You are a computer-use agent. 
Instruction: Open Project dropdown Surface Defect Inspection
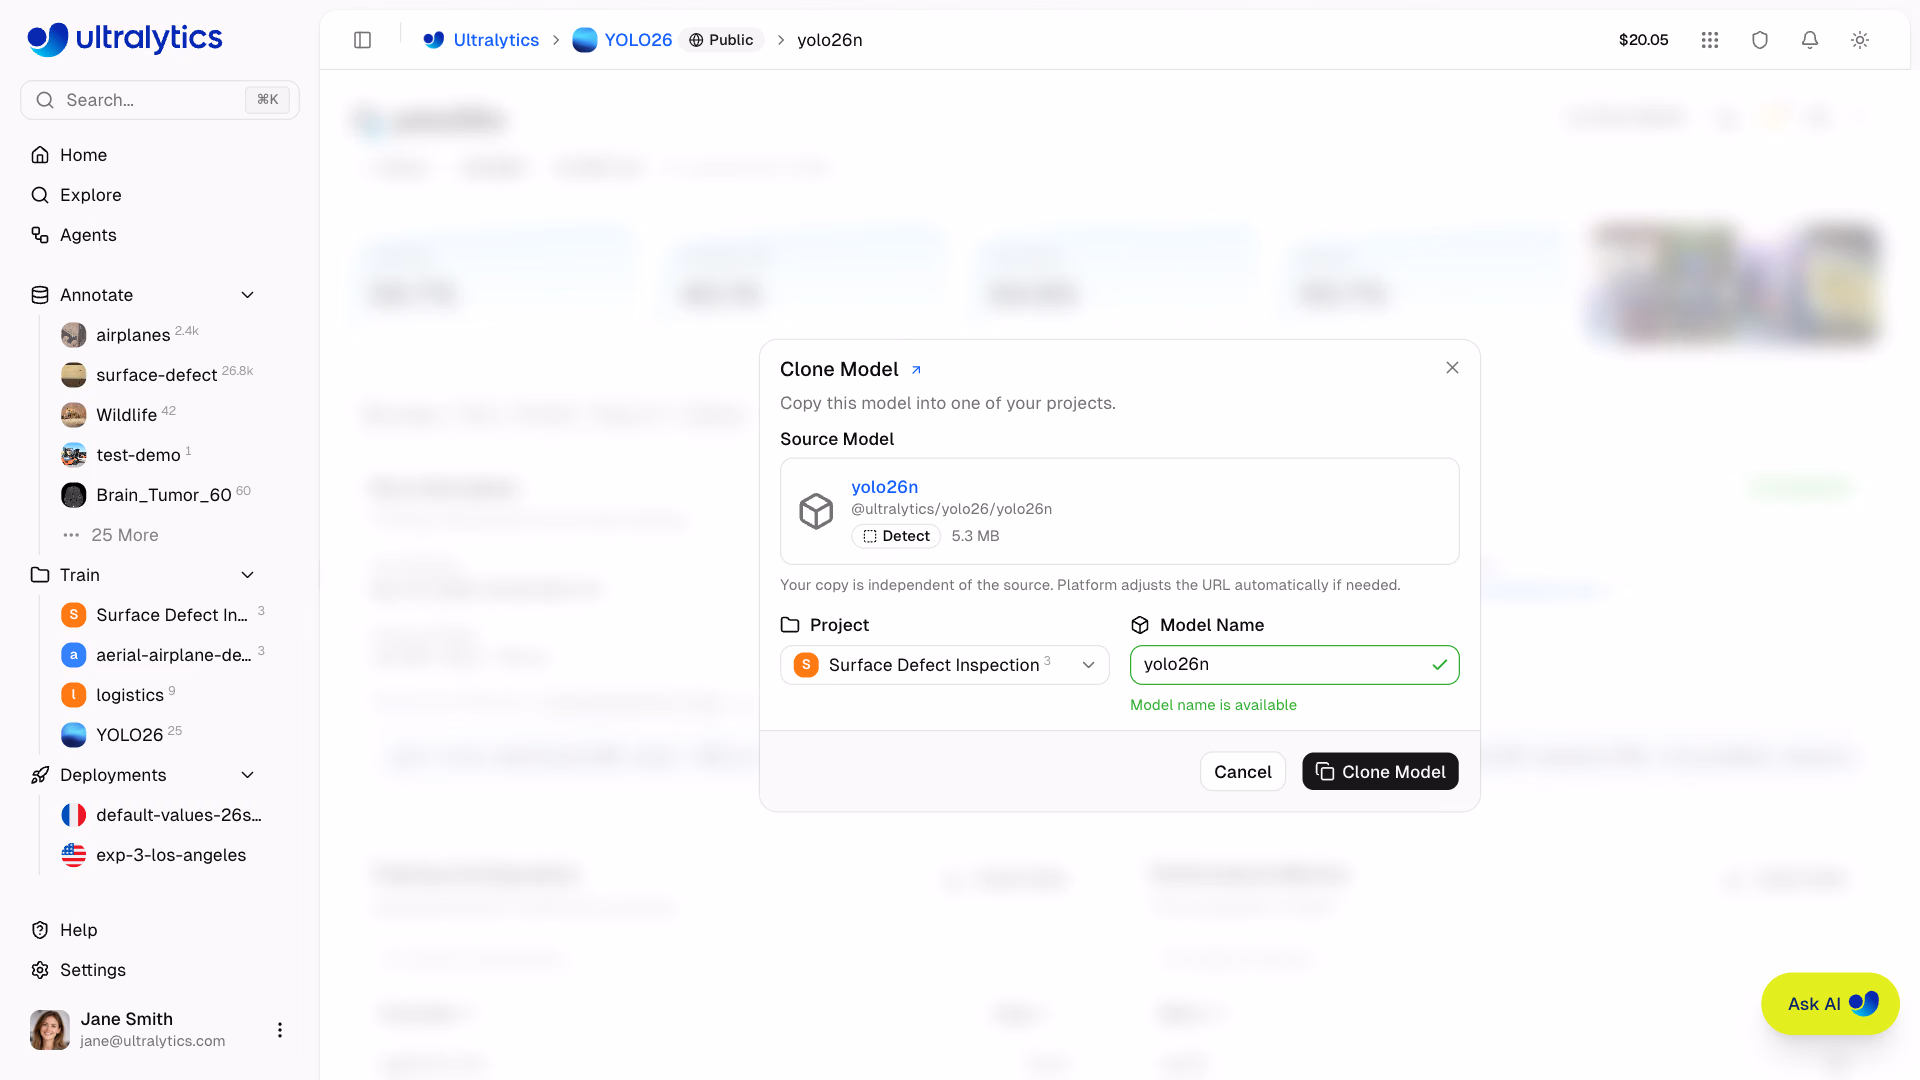945,665
